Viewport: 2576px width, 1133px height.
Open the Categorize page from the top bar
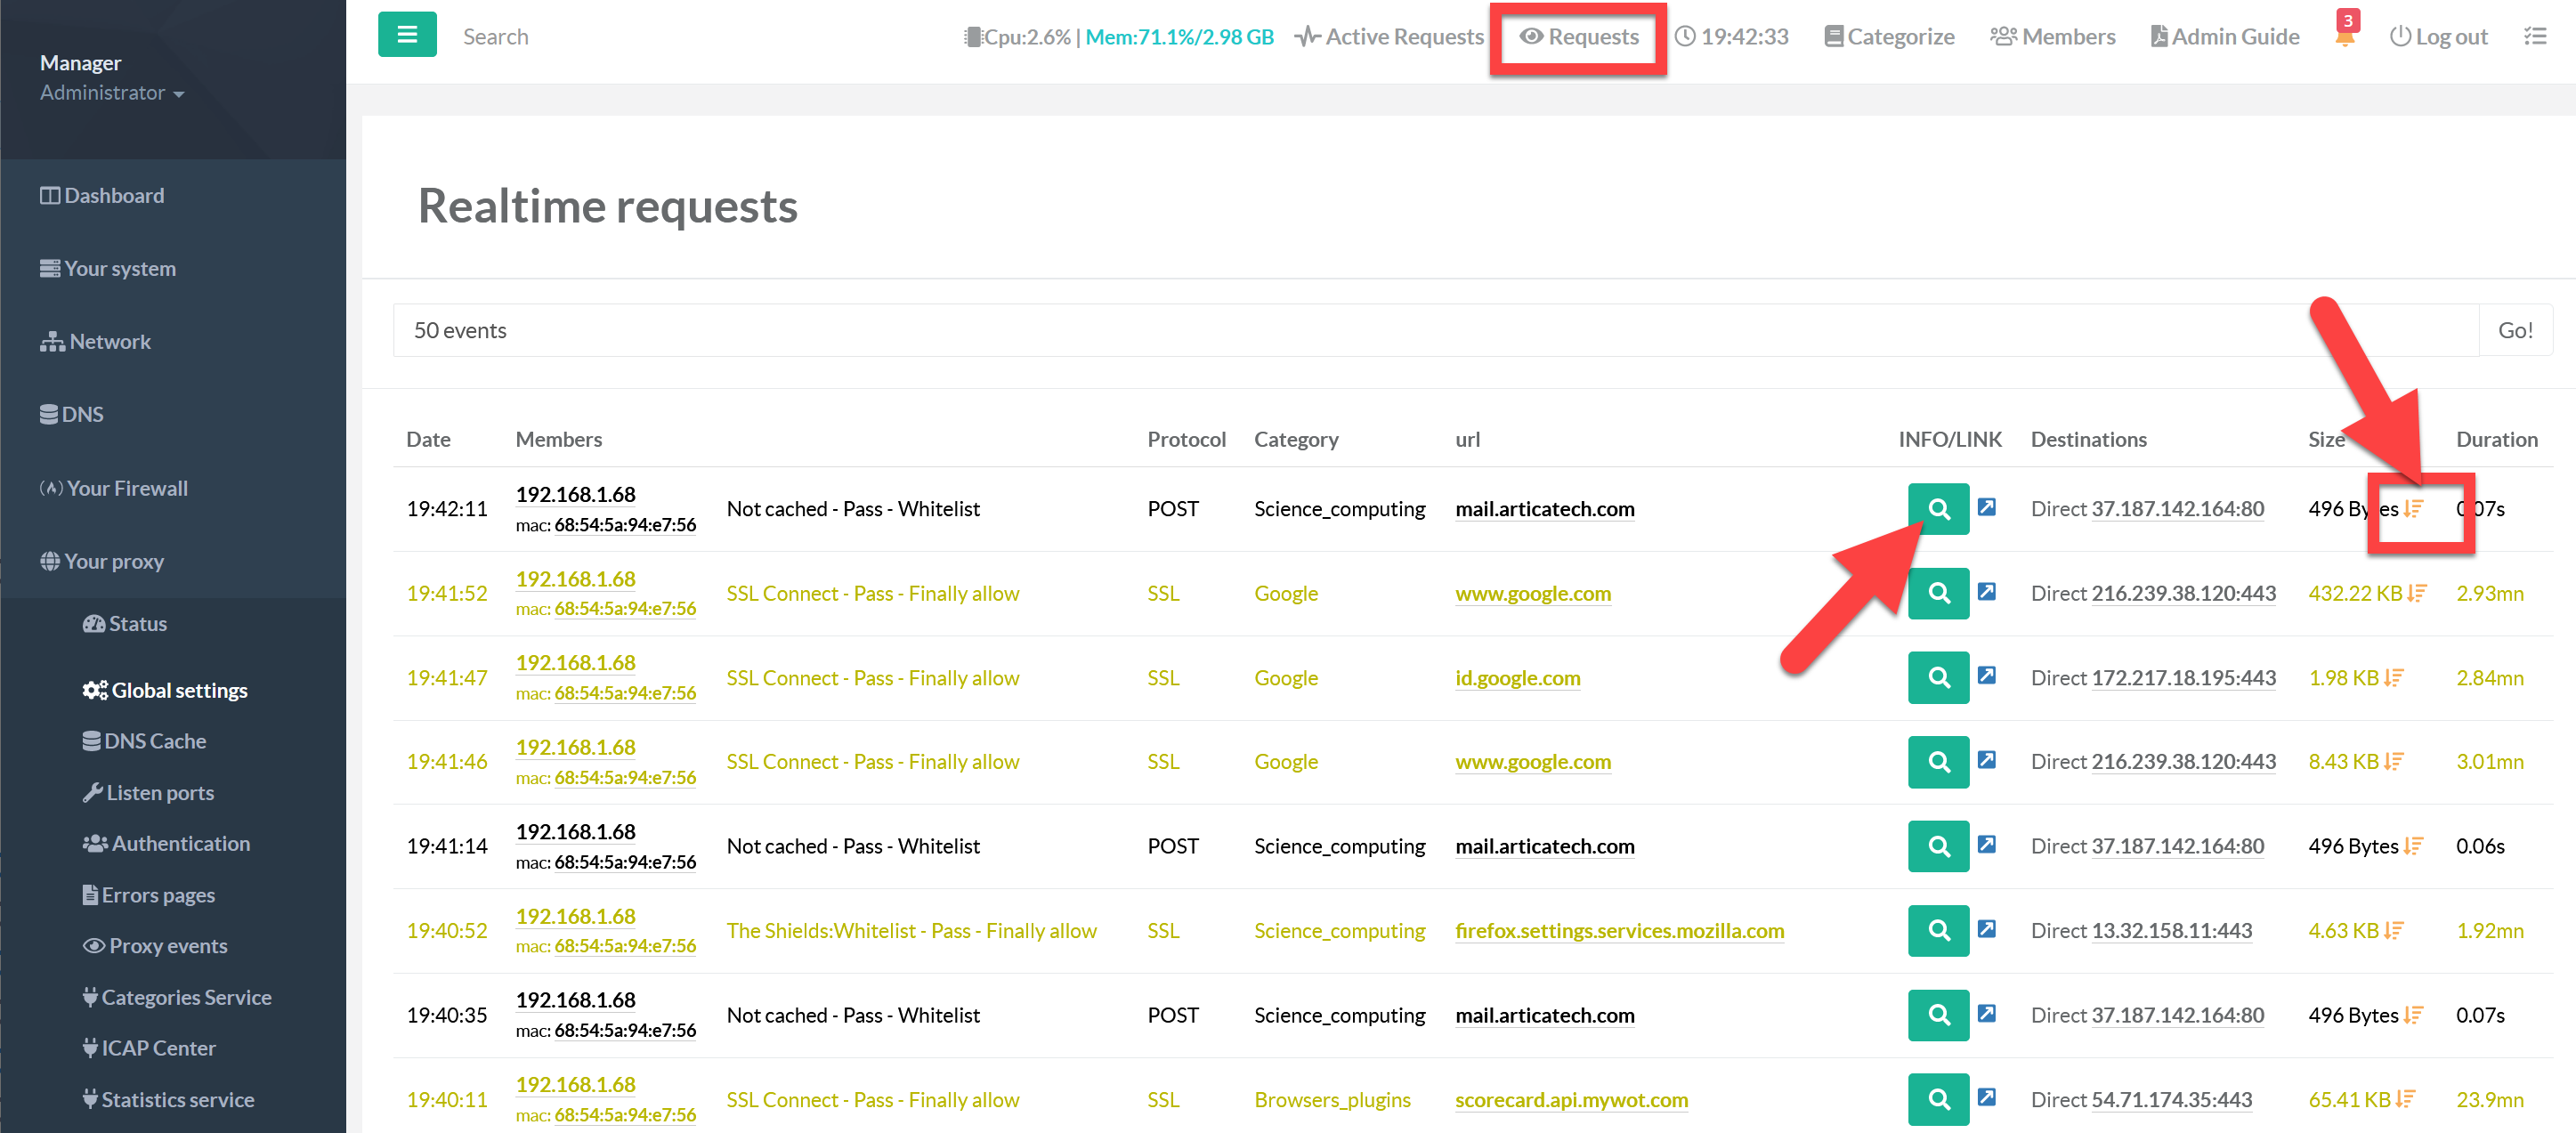click(1889, 37)
